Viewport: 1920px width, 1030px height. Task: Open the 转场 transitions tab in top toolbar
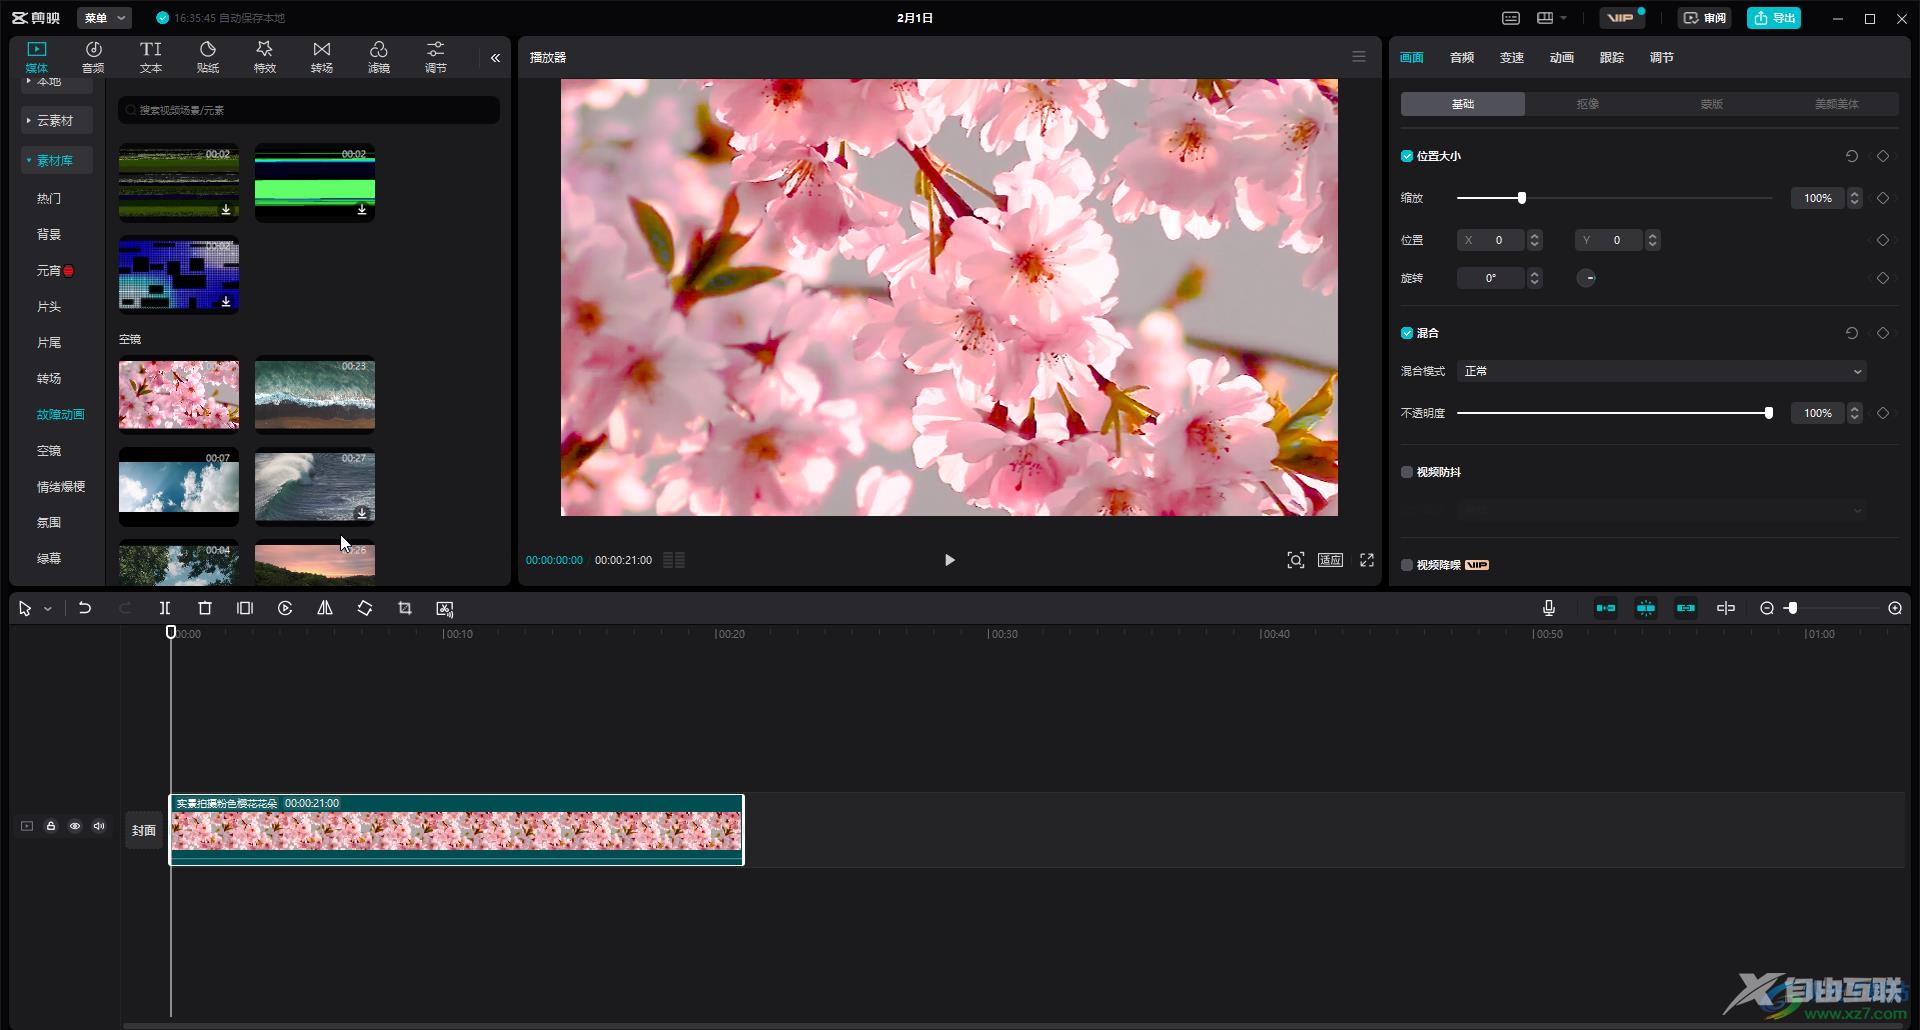click(x=322, y=57)
